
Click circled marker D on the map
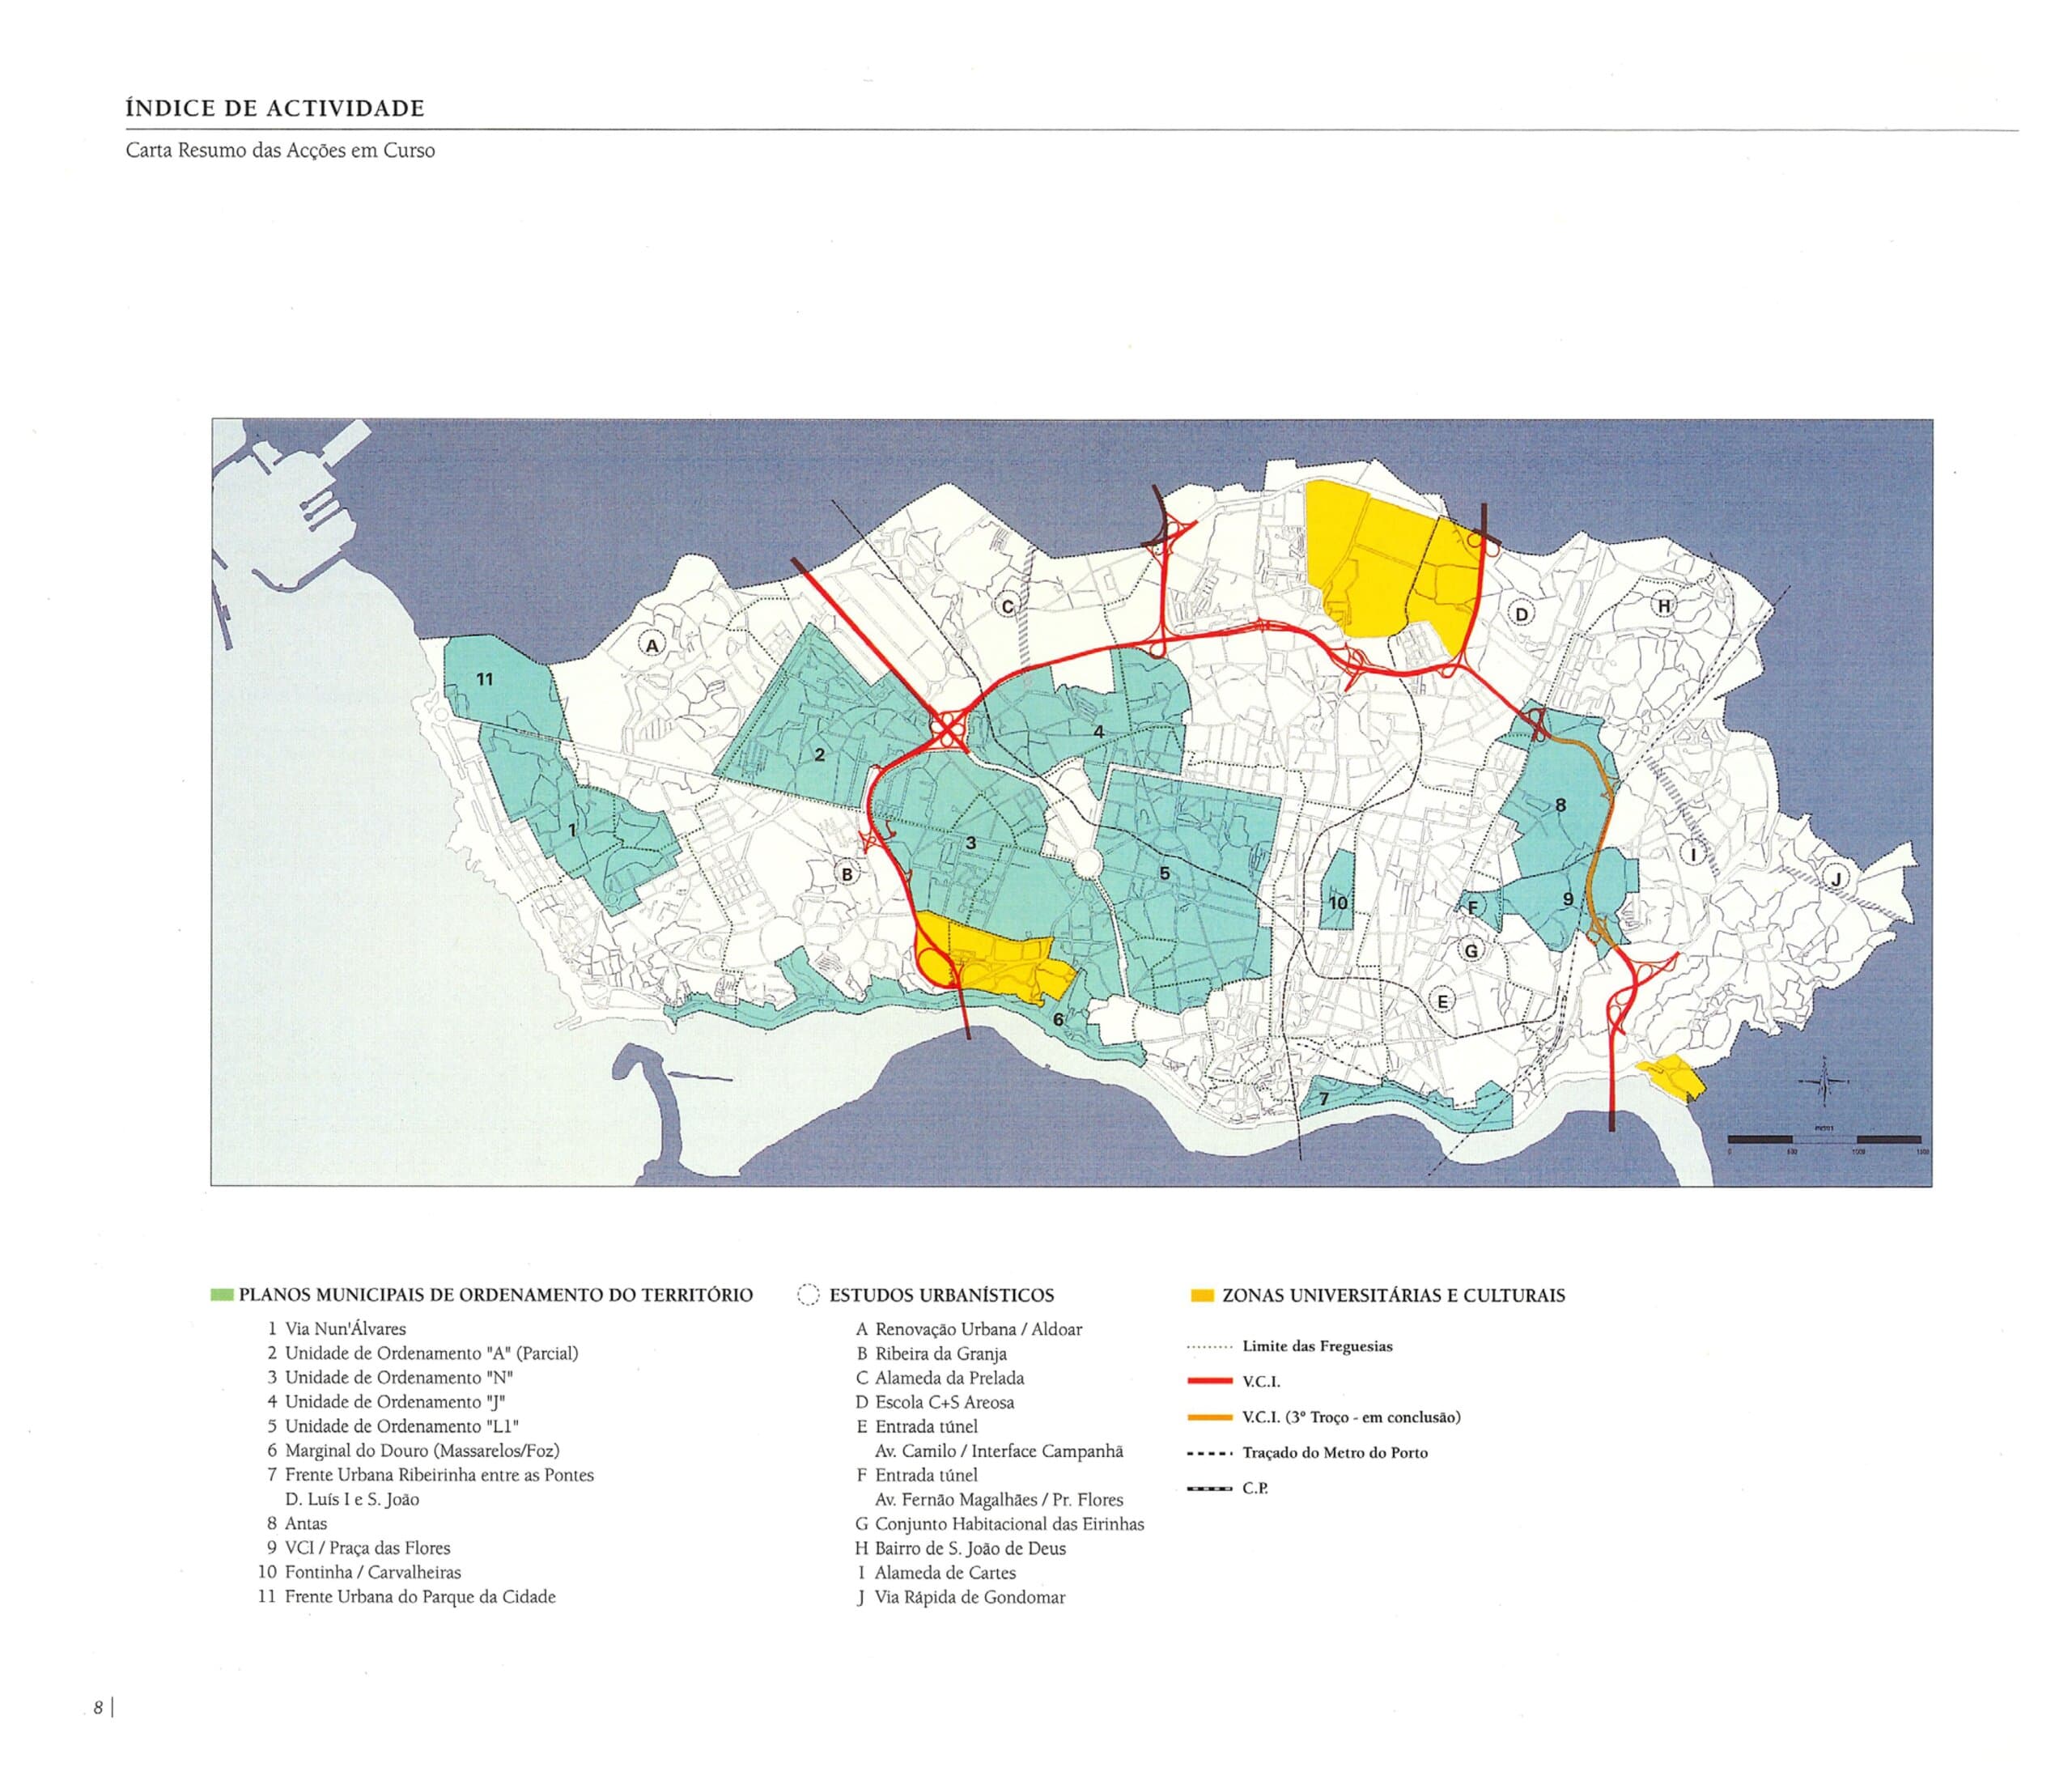point(1521,614)
